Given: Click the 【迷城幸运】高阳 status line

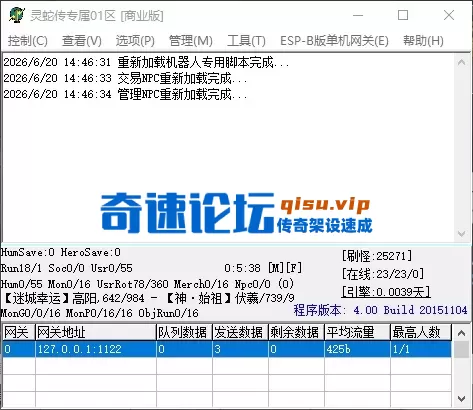Looking at the screenshot, I should pos(149,298).
